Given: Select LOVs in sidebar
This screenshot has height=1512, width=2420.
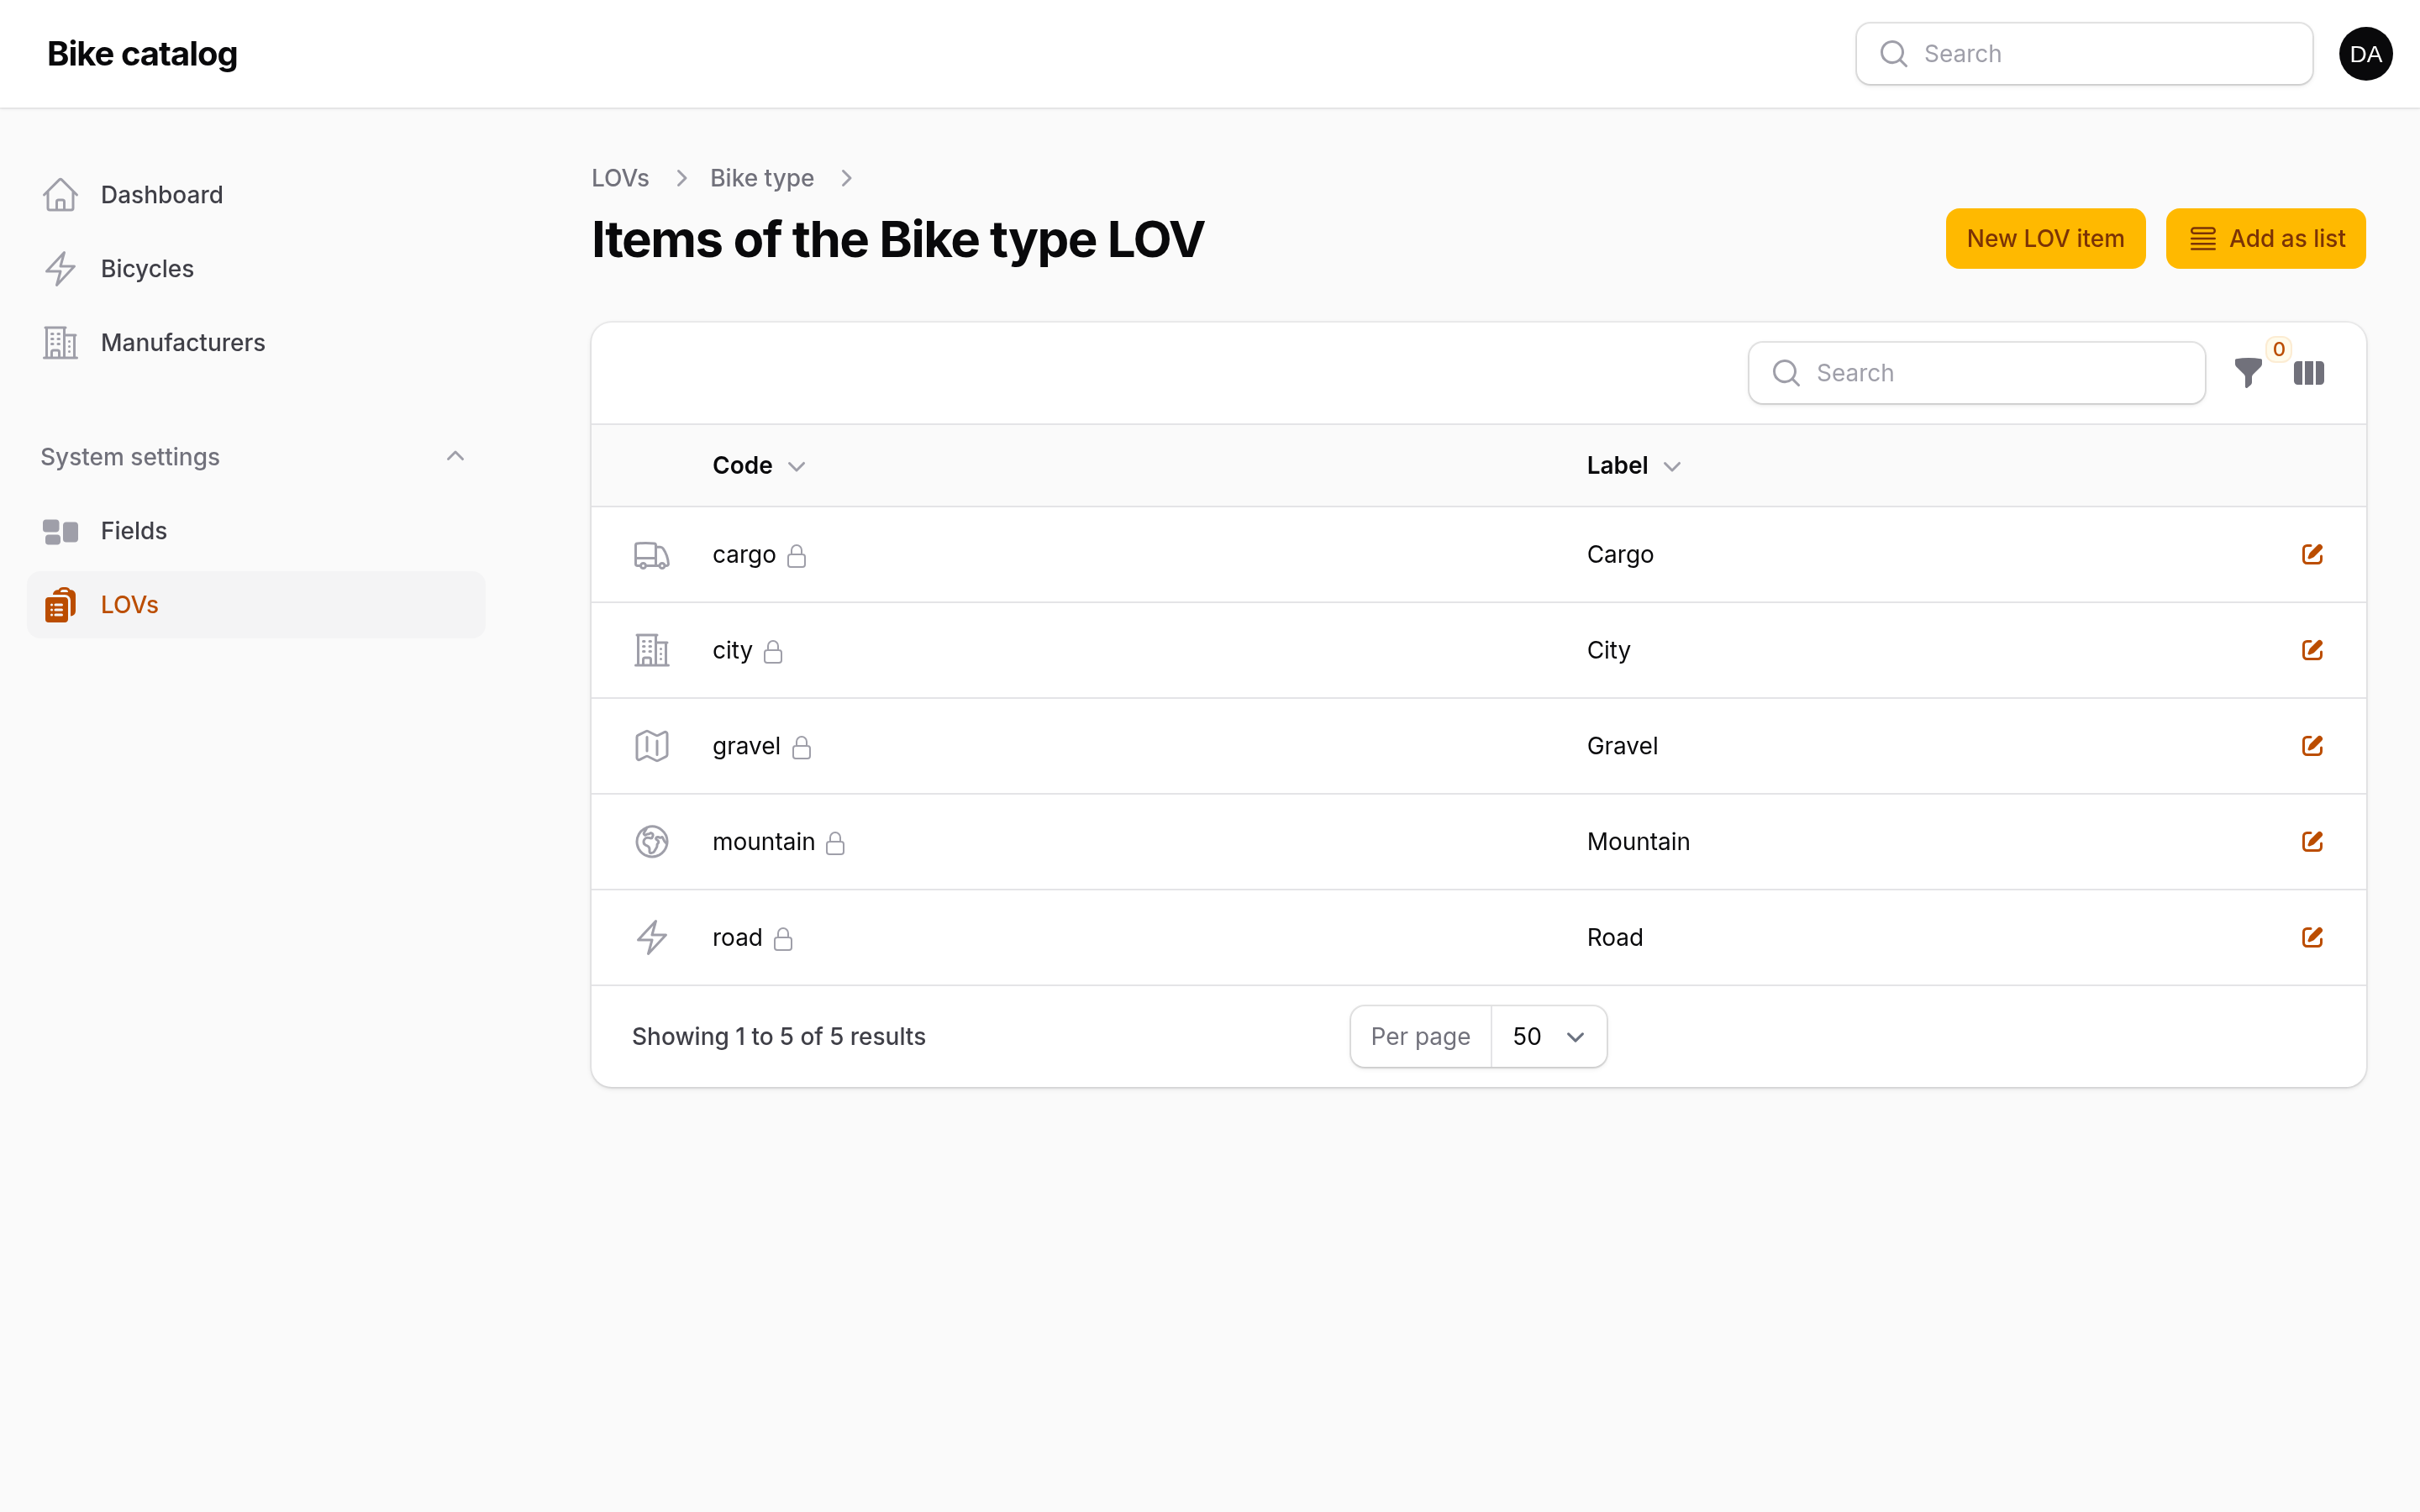Looking at the screenshot, I should click(x=256, y=605).
